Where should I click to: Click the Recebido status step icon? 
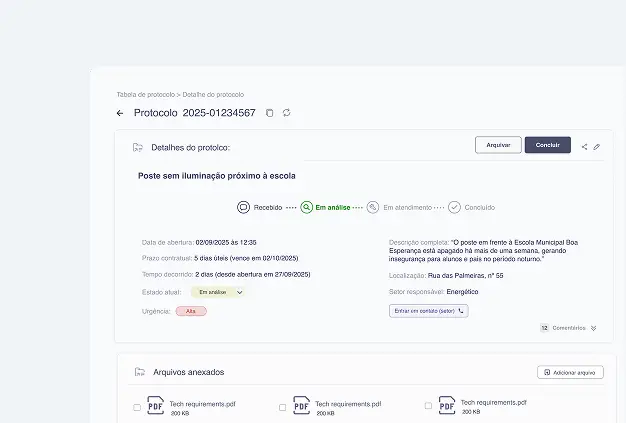pos(243,207)
